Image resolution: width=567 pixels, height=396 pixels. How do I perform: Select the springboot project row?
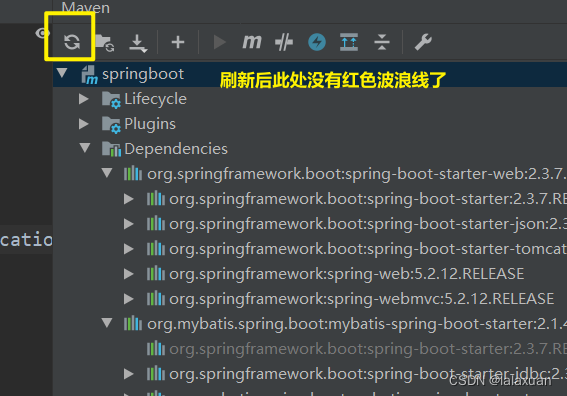(310, 74)
